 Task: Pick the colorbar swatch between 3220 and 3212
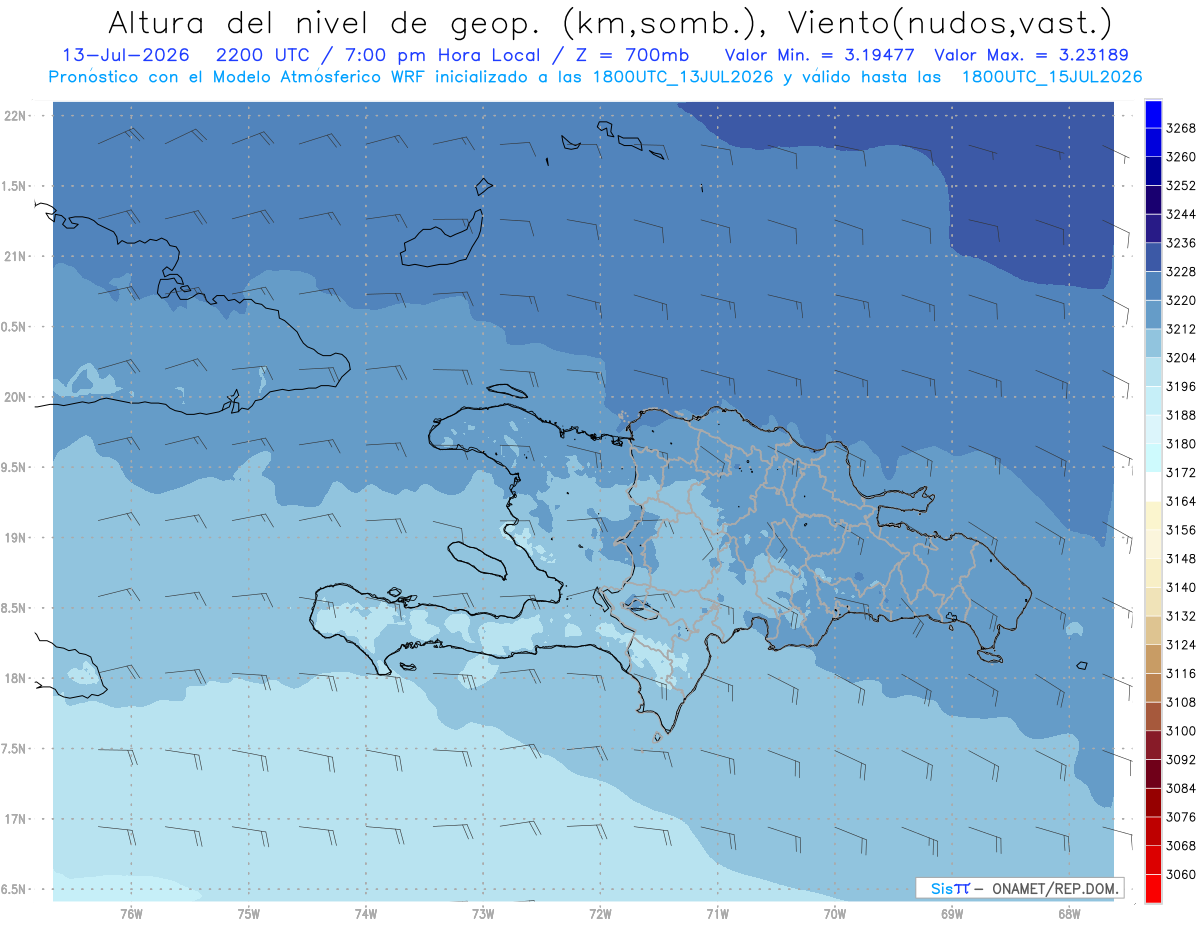point(1153,315)
